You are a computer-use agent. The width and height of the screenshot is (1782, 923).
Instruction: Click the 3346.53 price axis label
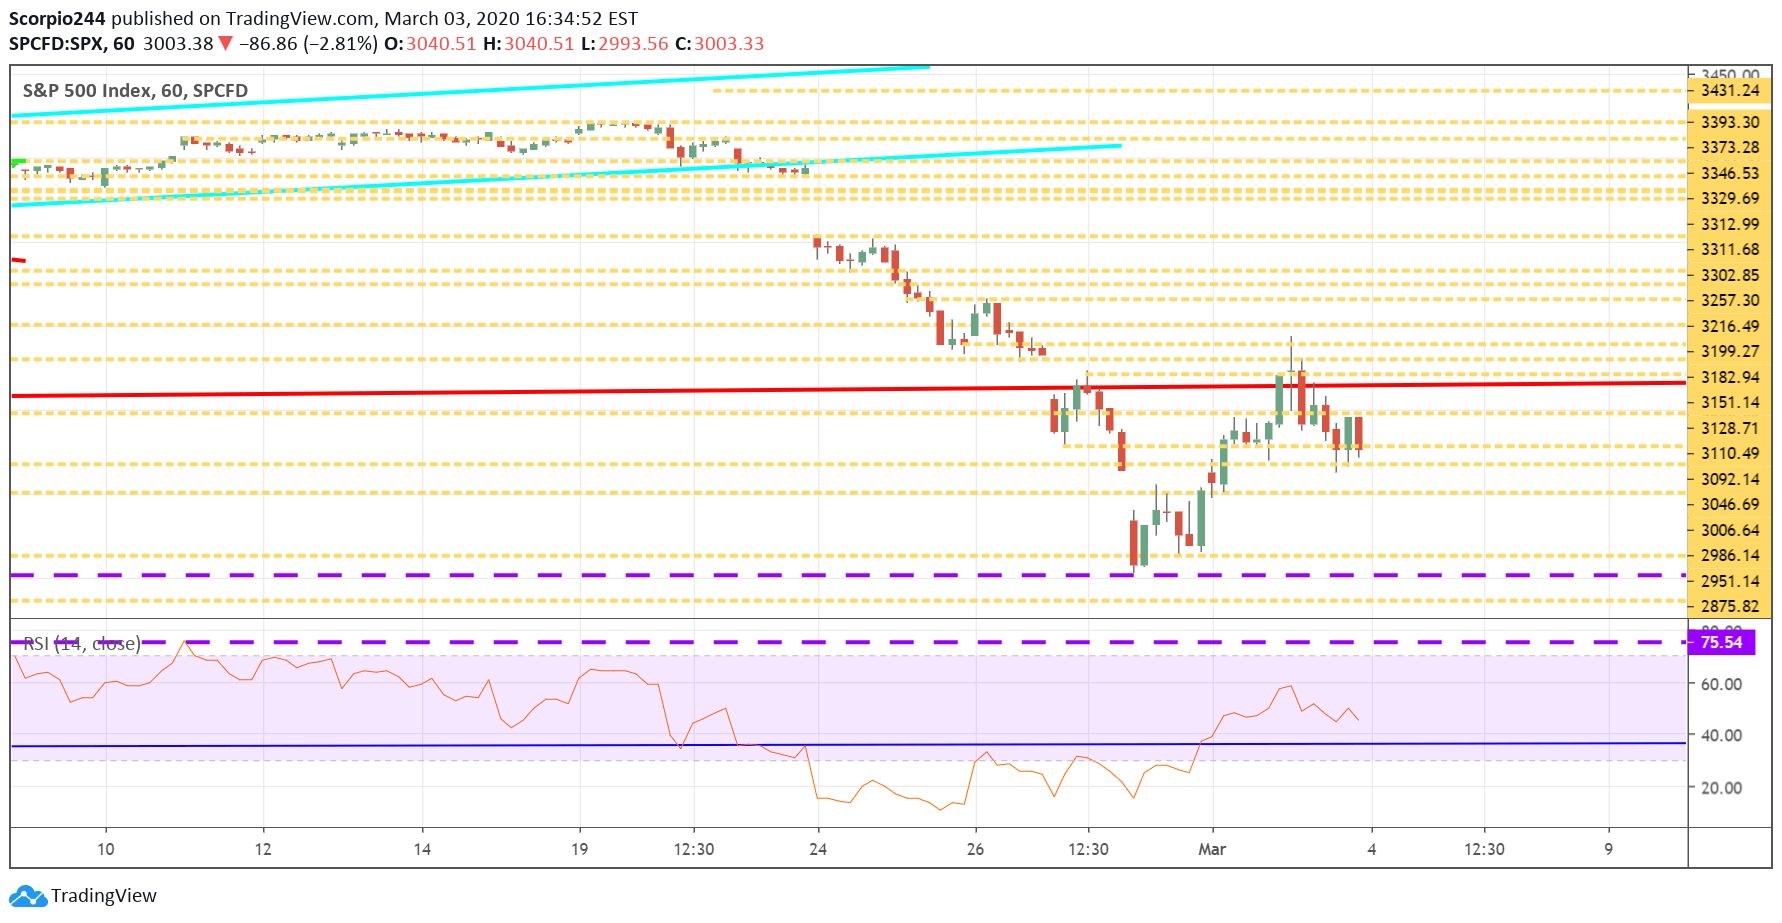pyautogui.click(x=1730, y=173)
